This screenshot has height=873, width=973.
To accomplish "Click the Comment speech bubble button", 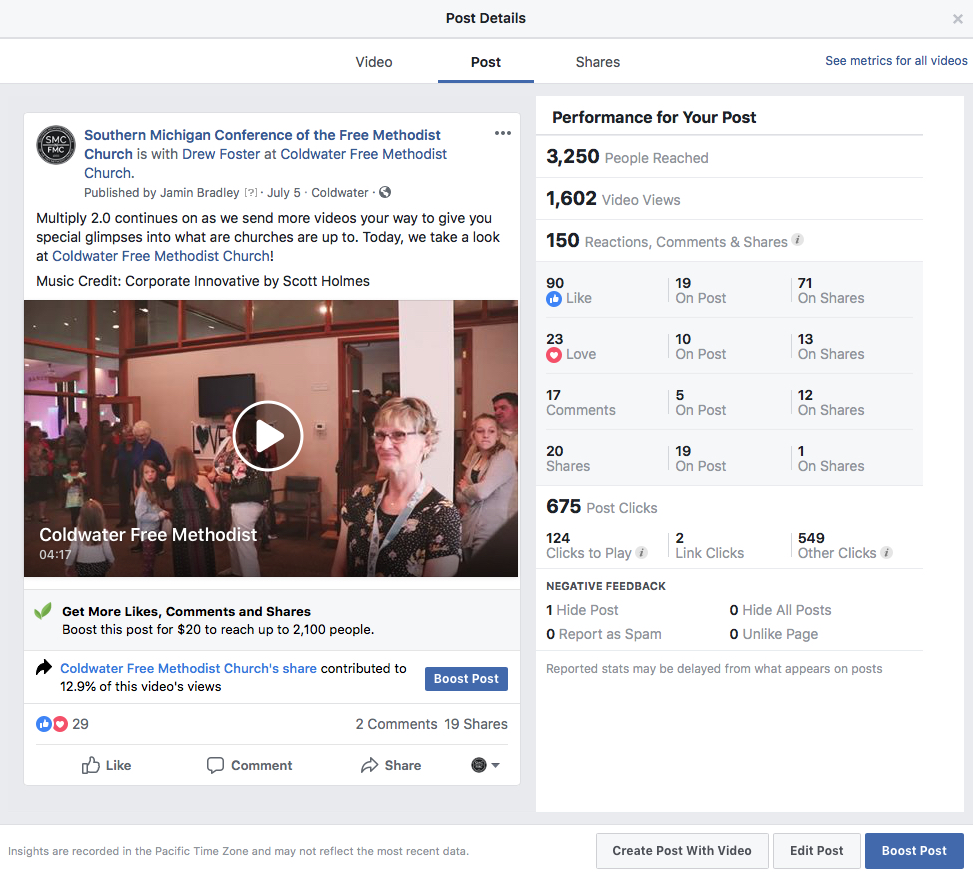I will point(249,765).
